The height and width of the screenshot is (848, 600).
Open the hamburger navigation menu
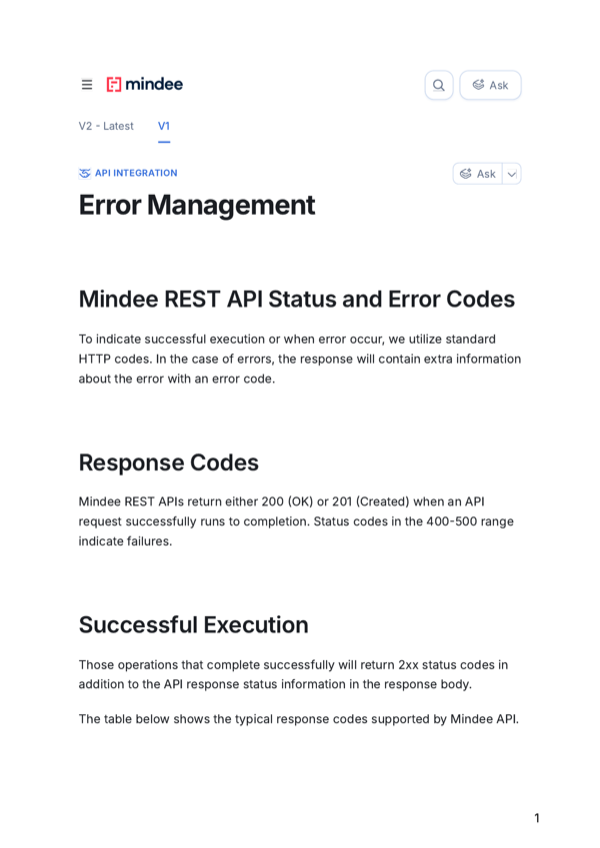tap(87, 85)
